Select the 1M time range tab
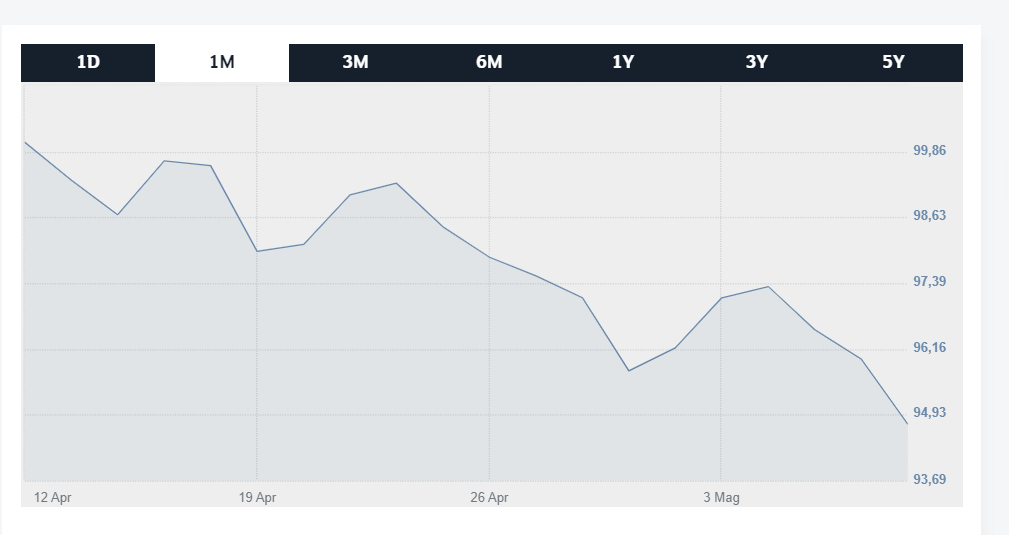1009x535 pixels. [222, 62]
